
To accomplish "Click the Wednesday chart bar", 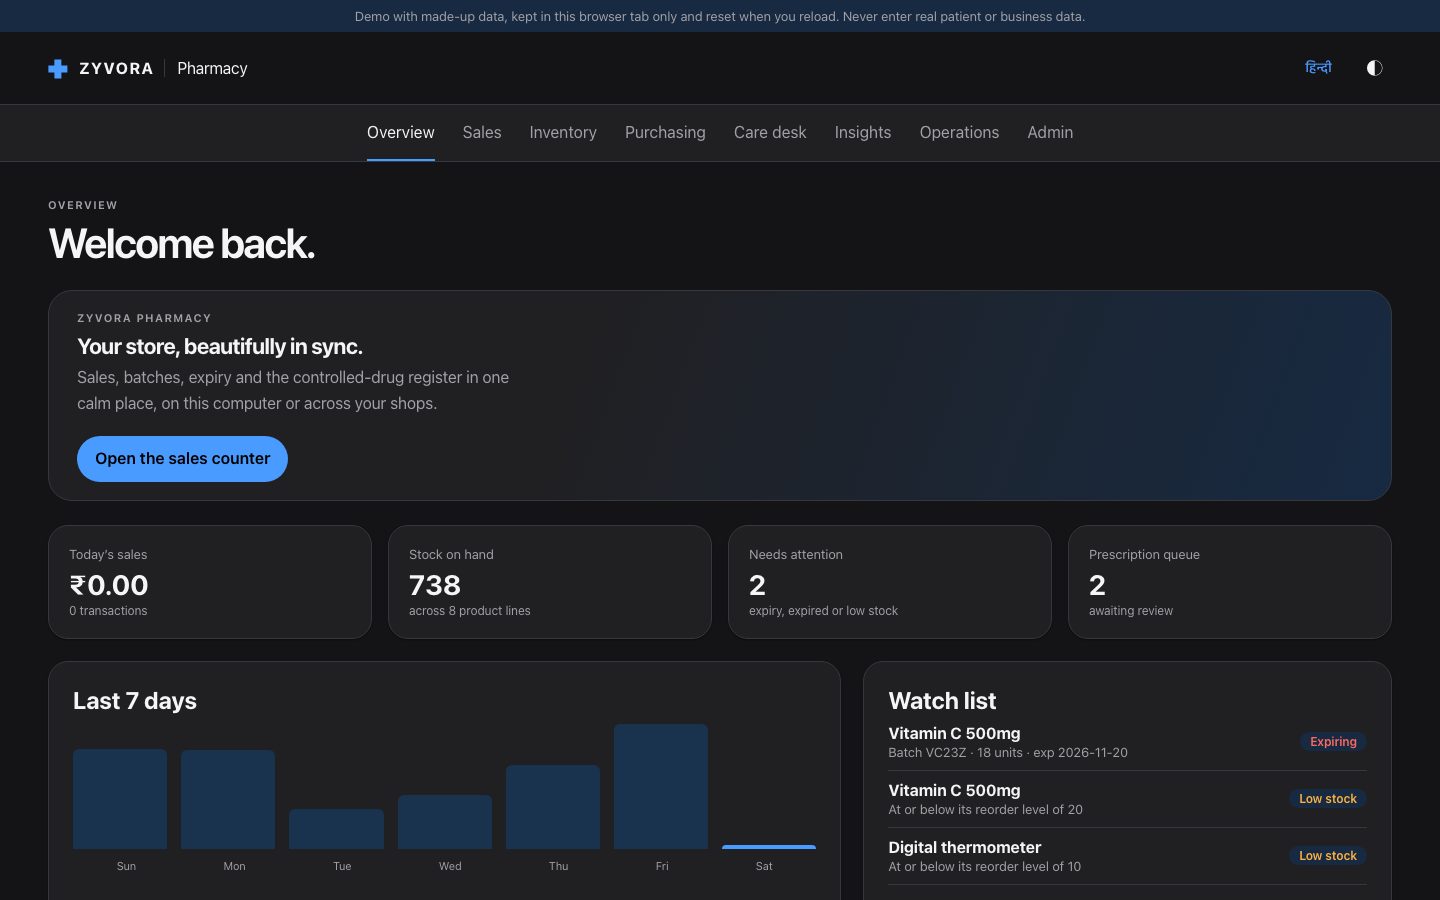I will point(445,822).
